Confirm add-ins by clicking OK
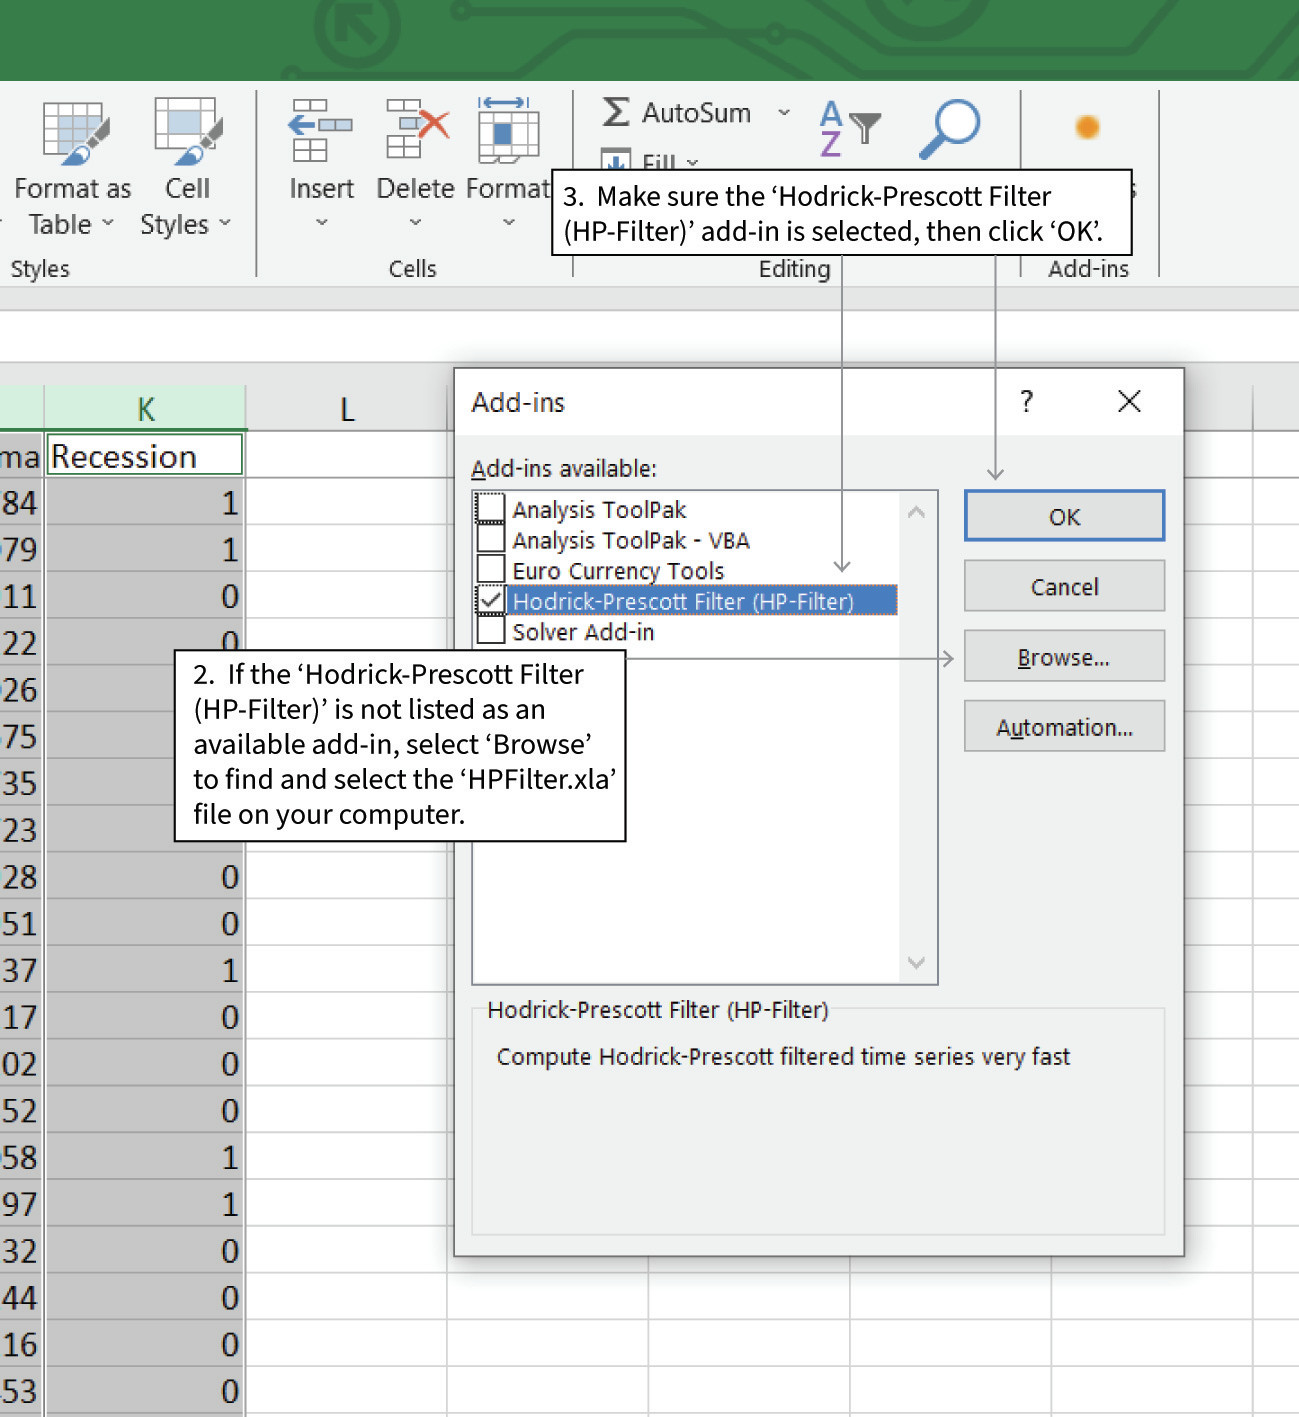Screen dimensions: 1299x1417 1063,516
